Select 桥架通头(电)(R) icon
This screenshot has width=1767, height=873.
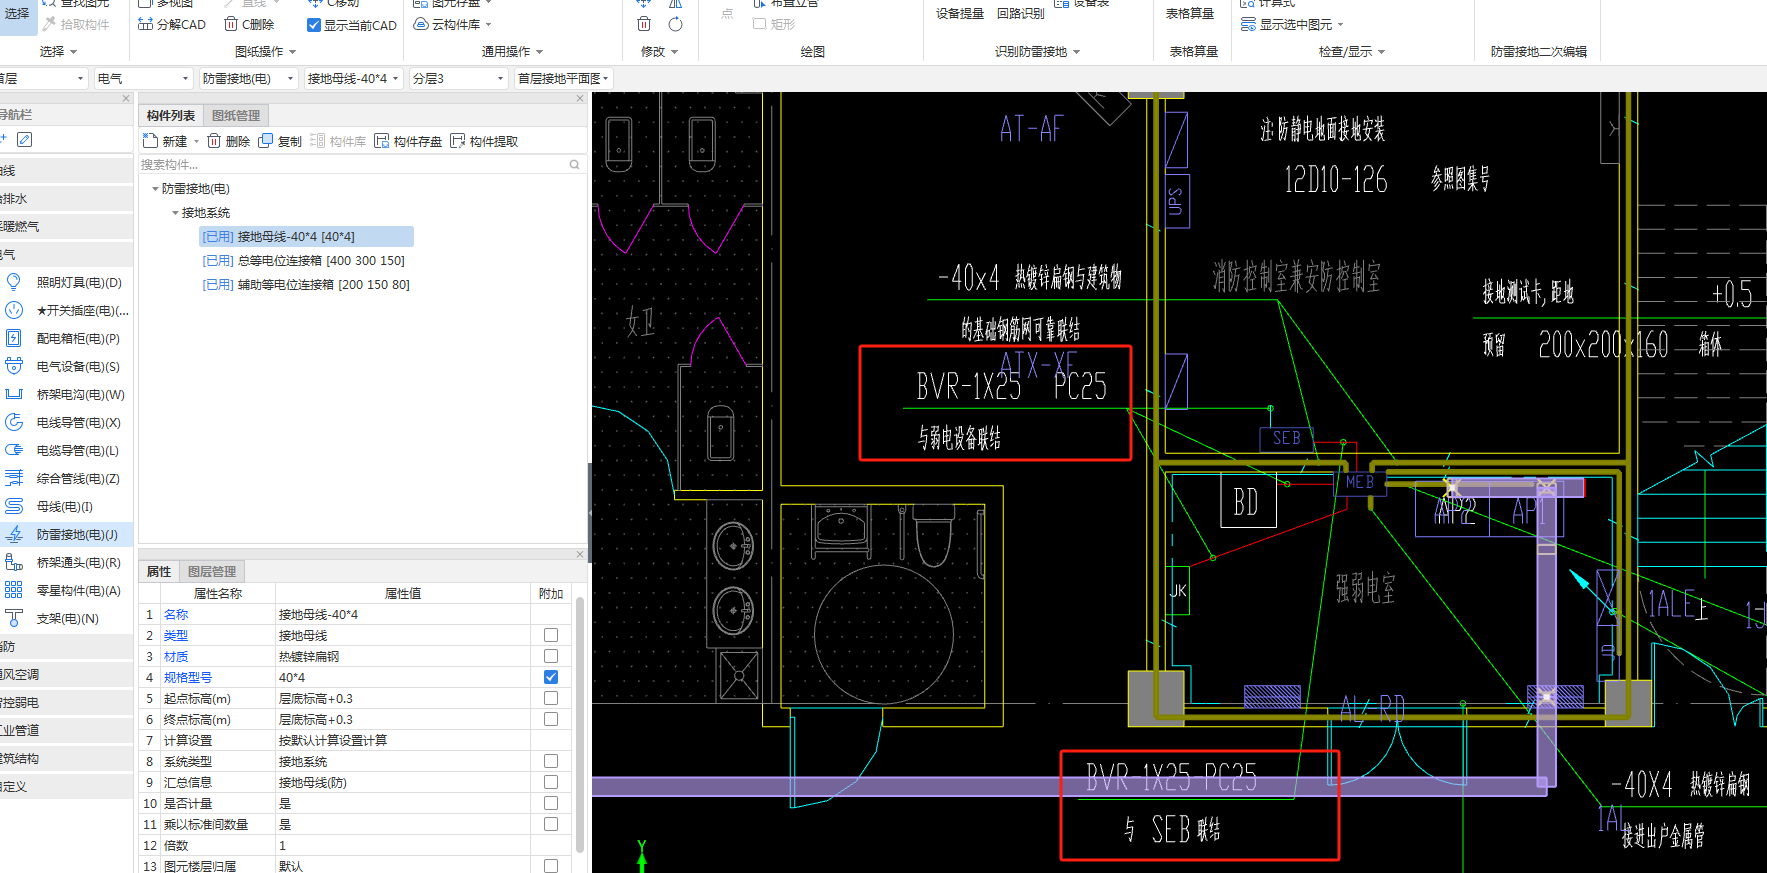point(14,562)
